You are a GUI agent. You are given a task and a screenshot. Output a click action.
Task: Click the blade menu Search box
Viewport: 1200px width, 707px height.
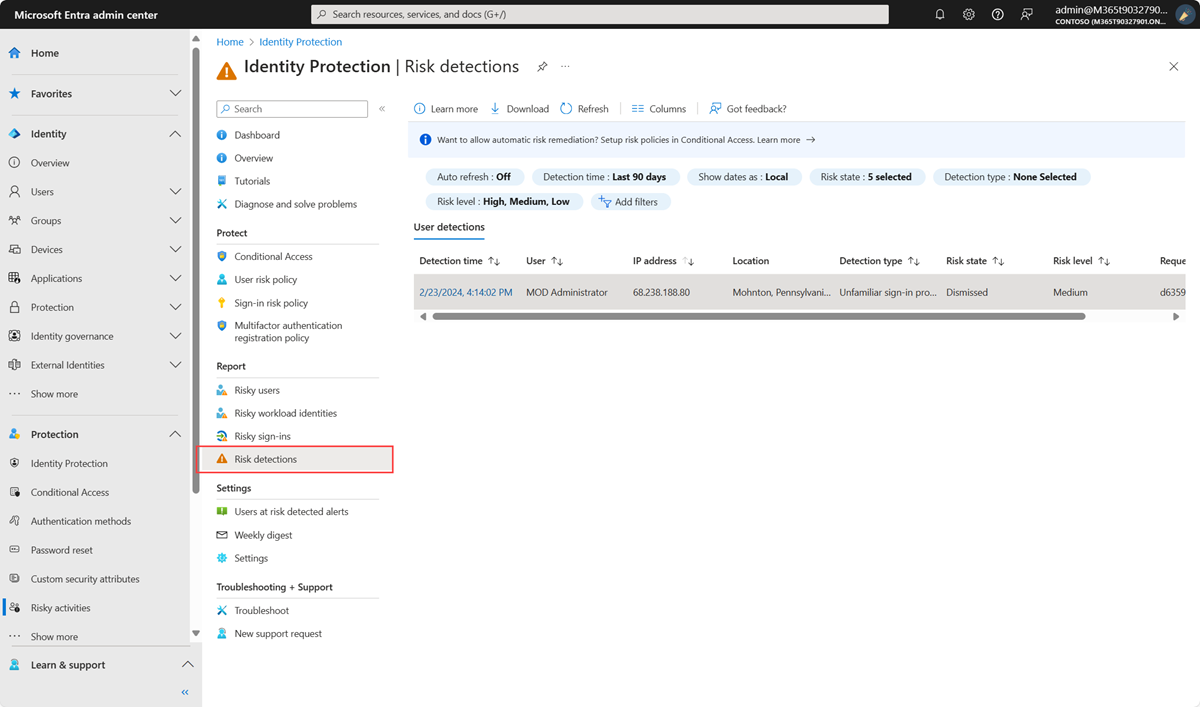292,109
